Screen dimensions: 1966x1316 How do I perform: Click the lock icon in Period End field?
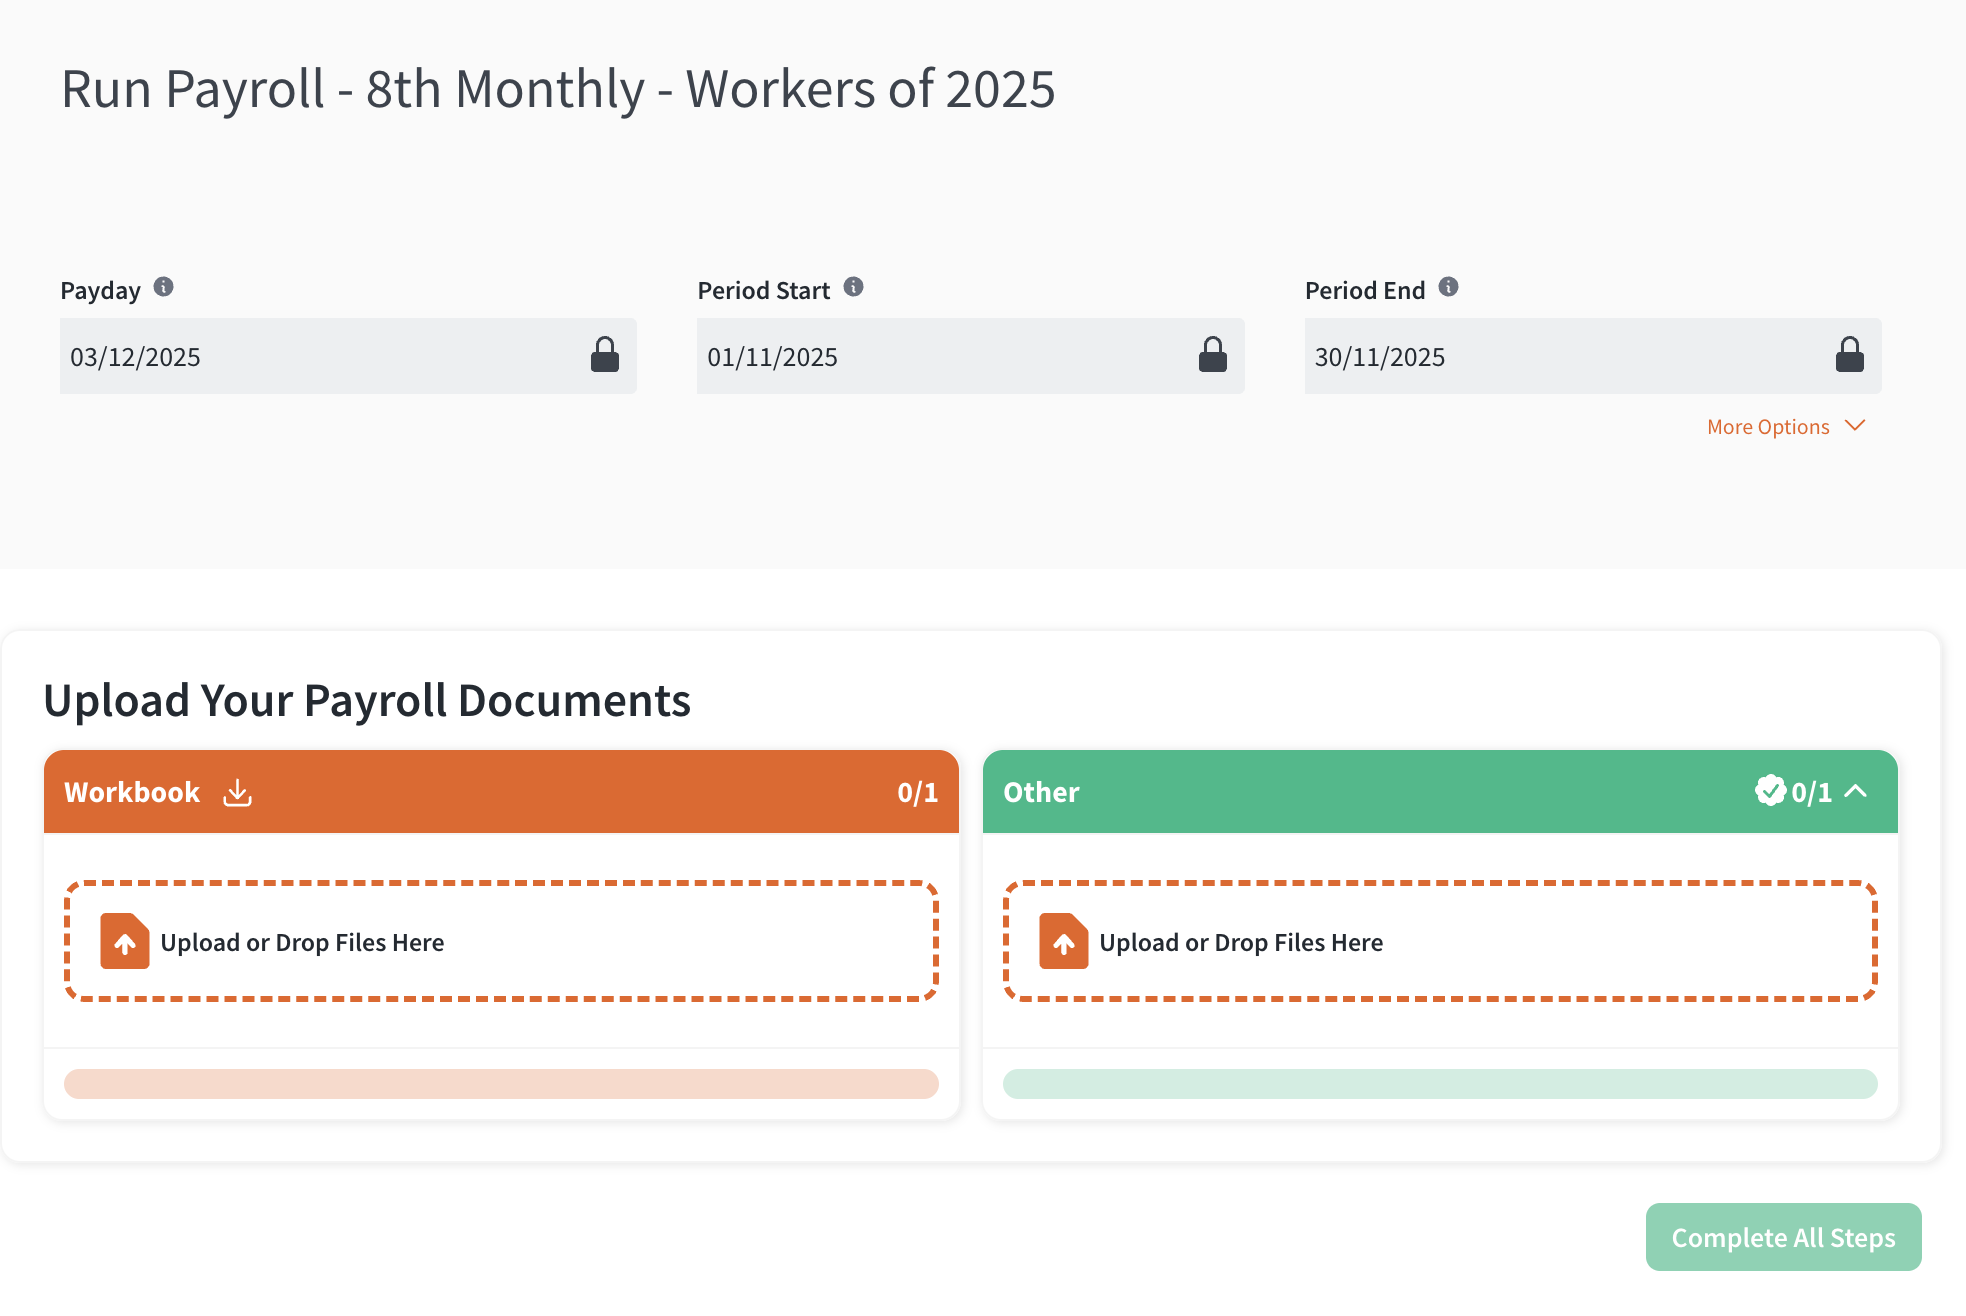(x=1850, y=355)
